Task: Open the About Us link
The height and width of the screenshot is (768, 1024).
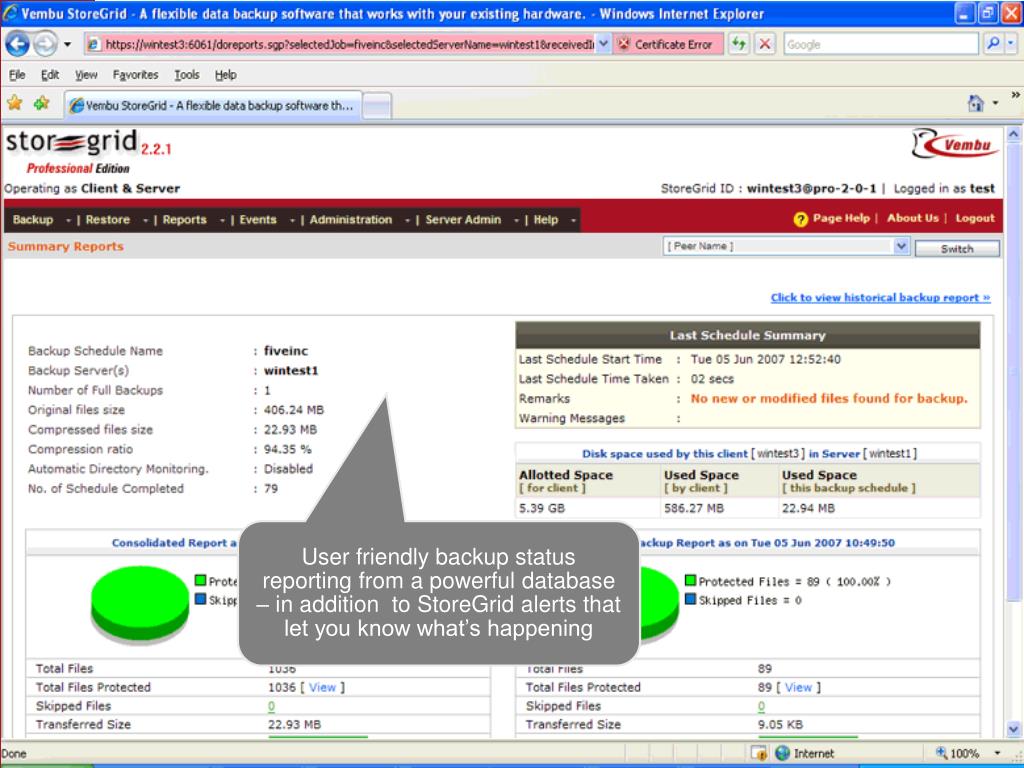Action: click(913, 218)
